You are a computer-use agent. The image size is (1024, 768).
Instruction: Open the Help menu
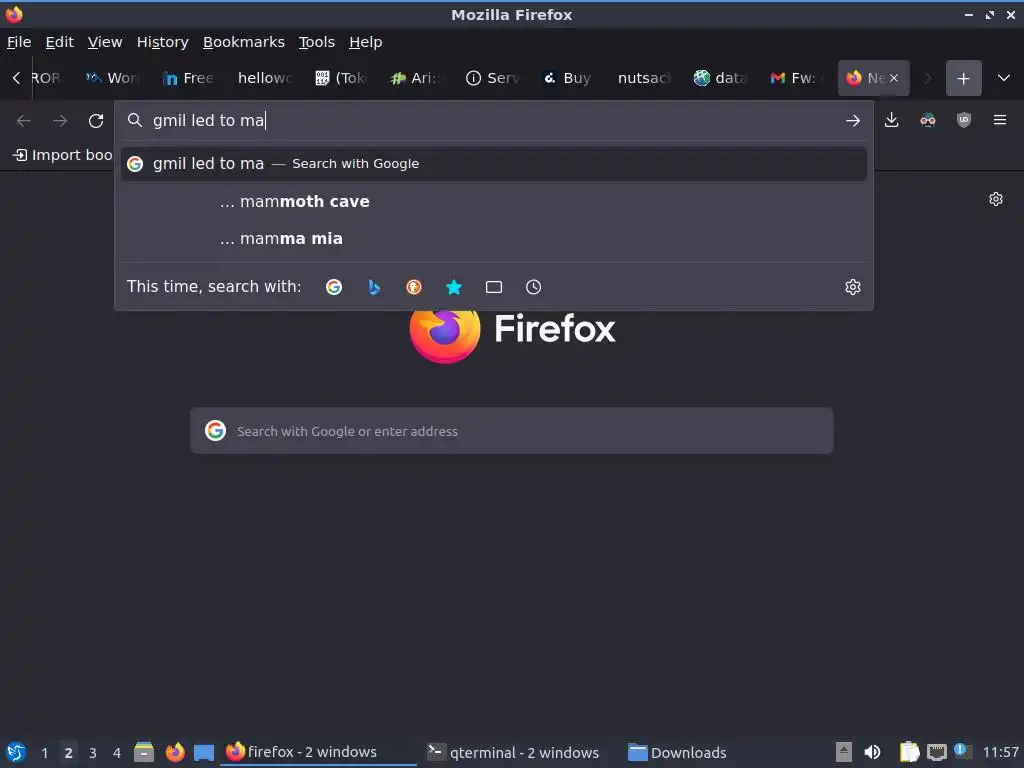(366, 42)
